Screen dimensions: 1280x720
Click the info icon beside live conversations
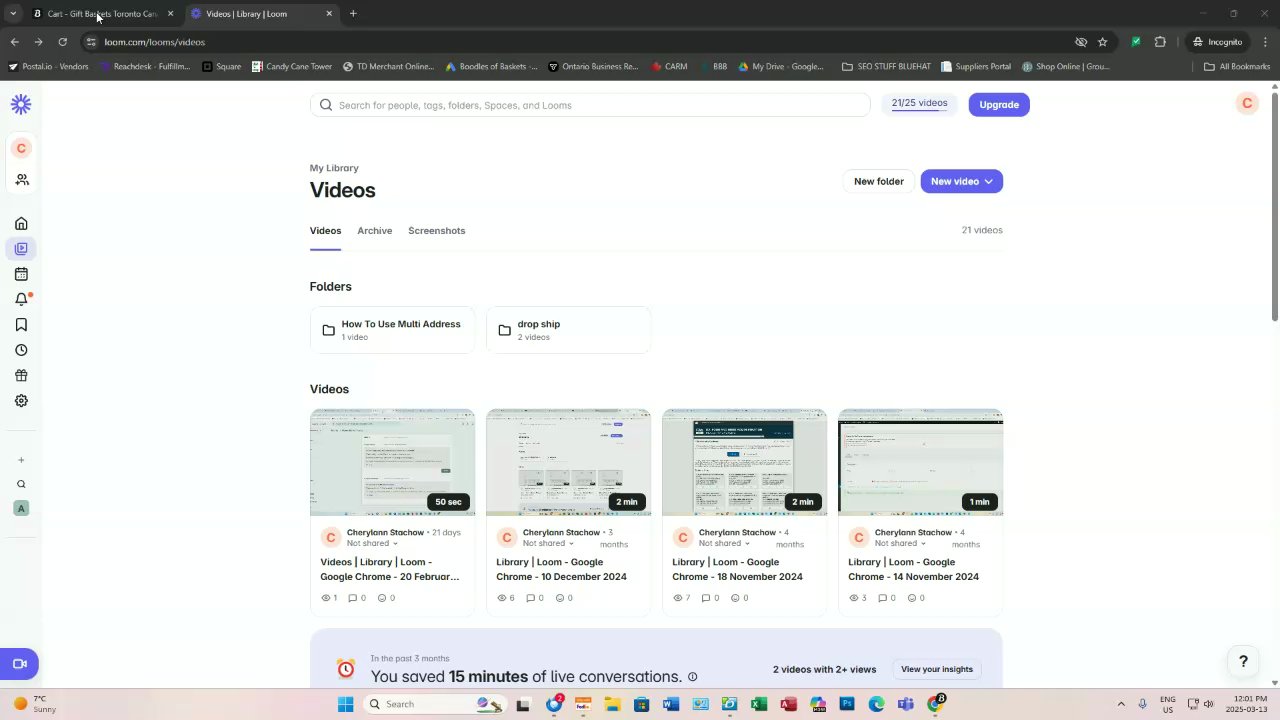[692, 677]
